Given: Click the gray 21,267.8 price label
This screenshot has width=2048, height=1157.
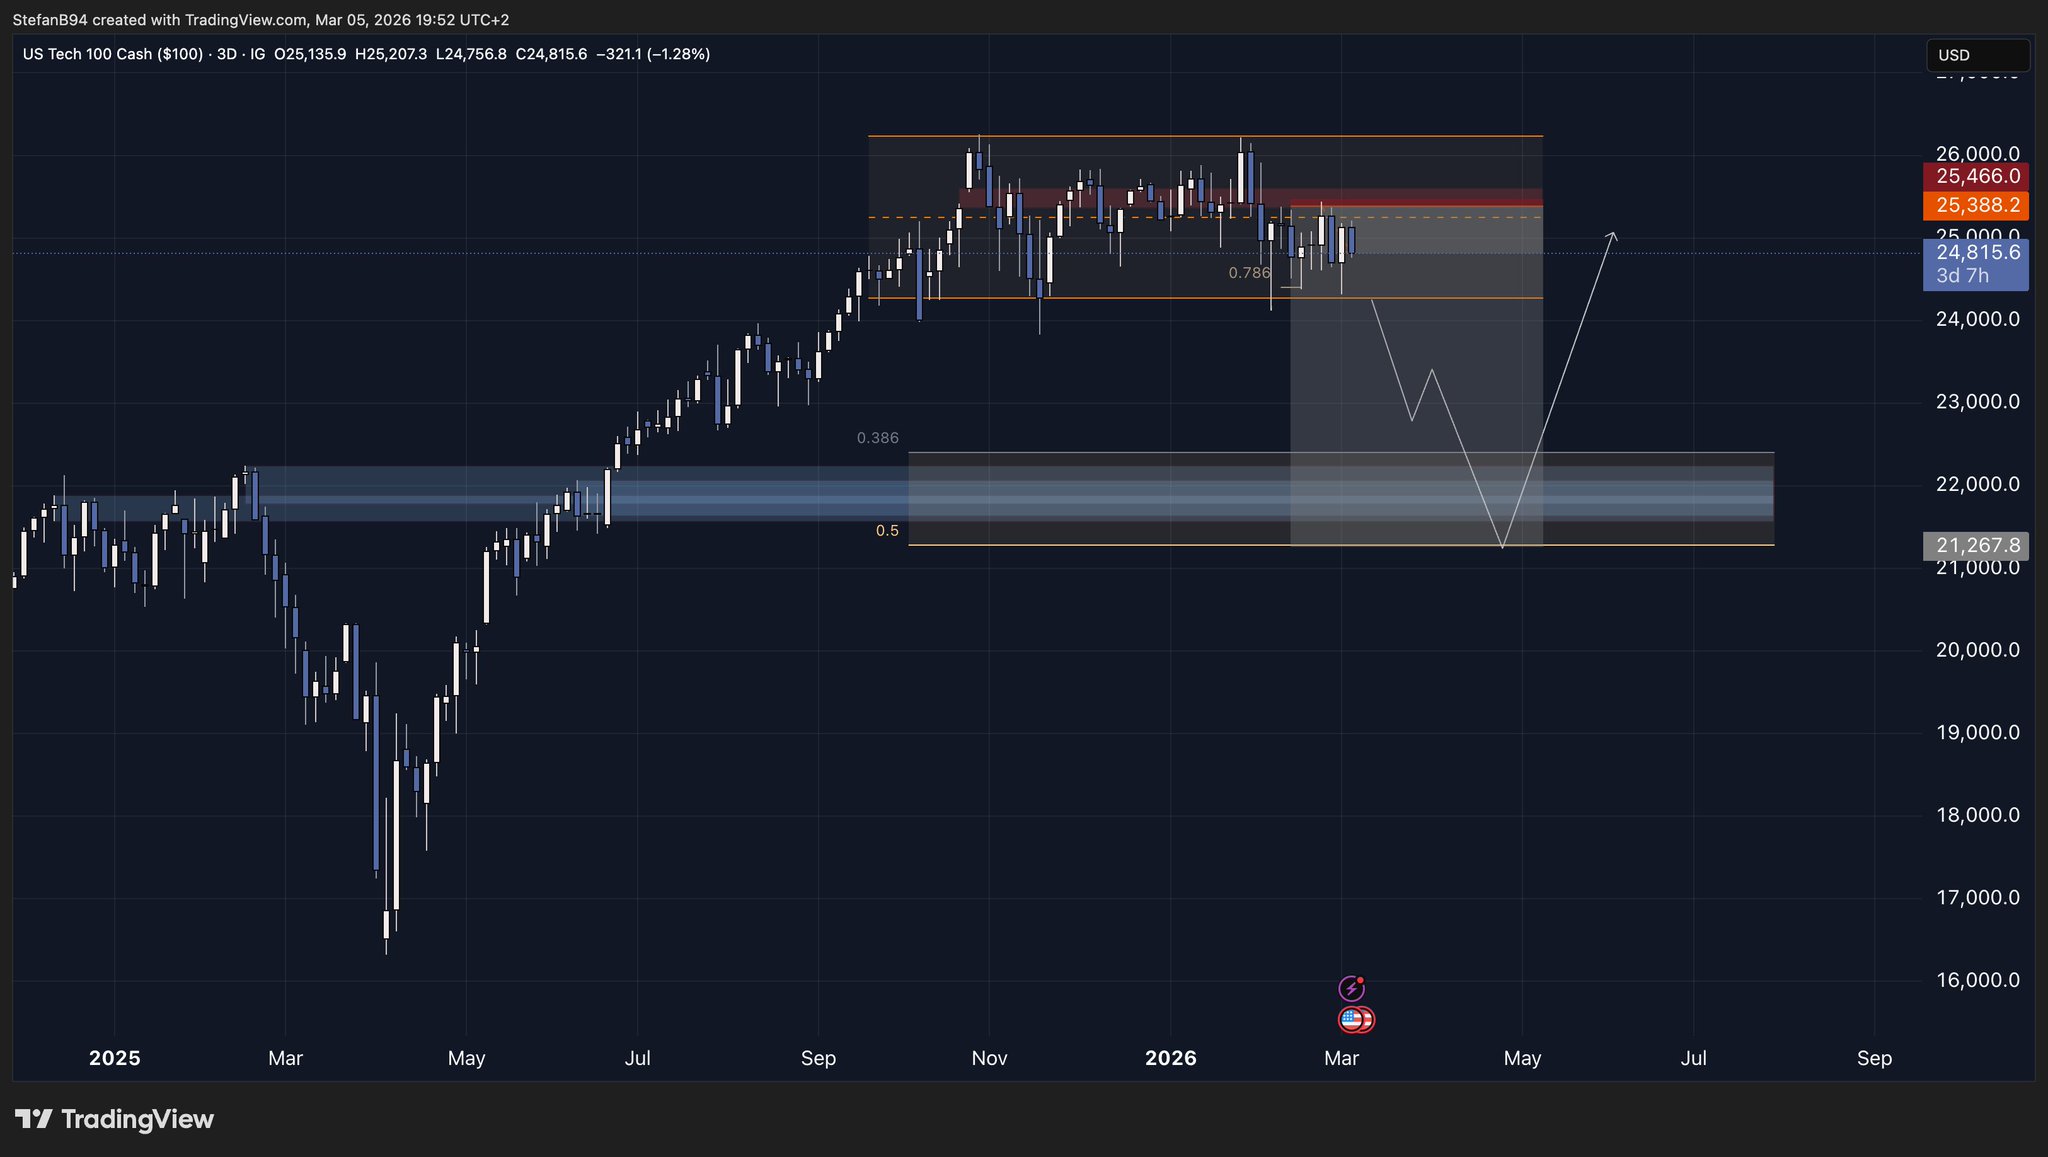Looking at the screenshot, I should click(x=1976, y=546).
